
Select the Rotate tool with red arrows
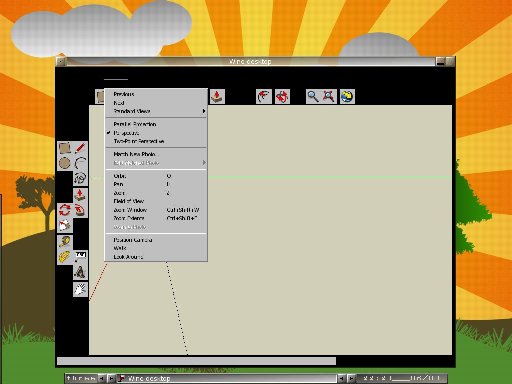click(x=64, y=210)
